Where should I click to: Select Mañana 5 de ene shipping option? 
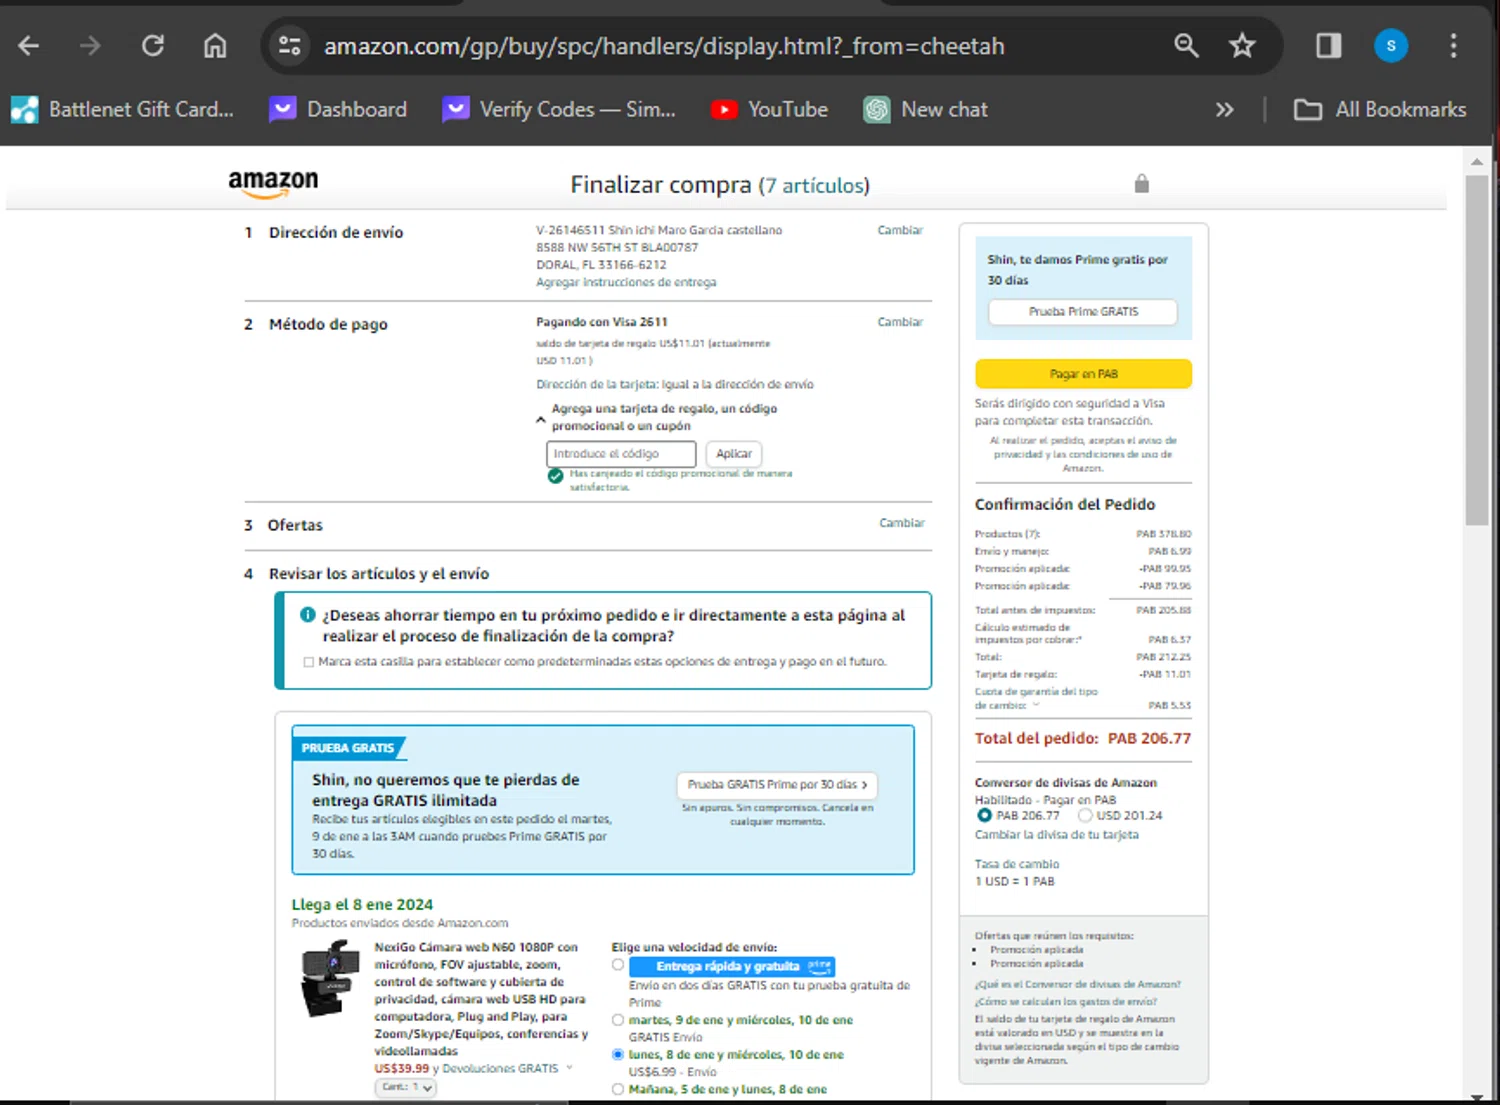click(x=618, y=1090)
